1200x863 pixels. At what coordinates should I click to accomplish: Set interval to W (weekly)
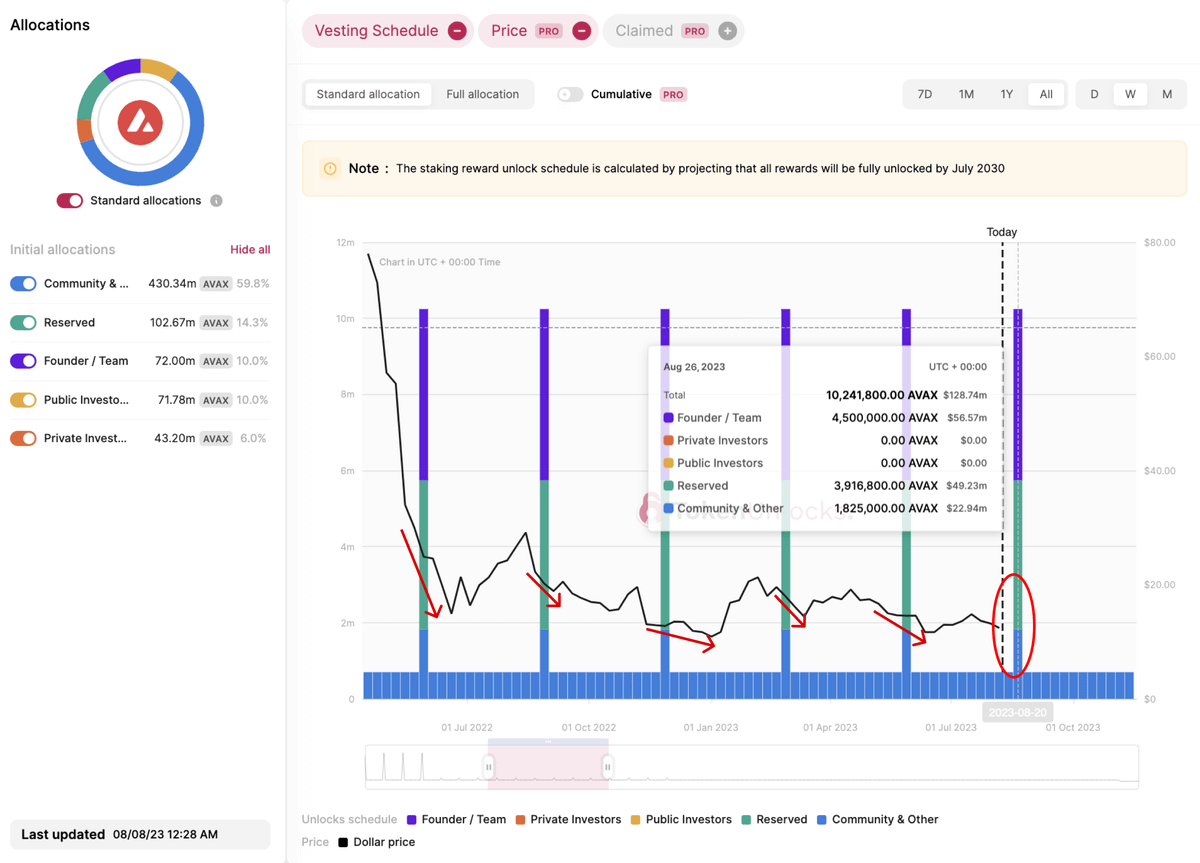1130,95
